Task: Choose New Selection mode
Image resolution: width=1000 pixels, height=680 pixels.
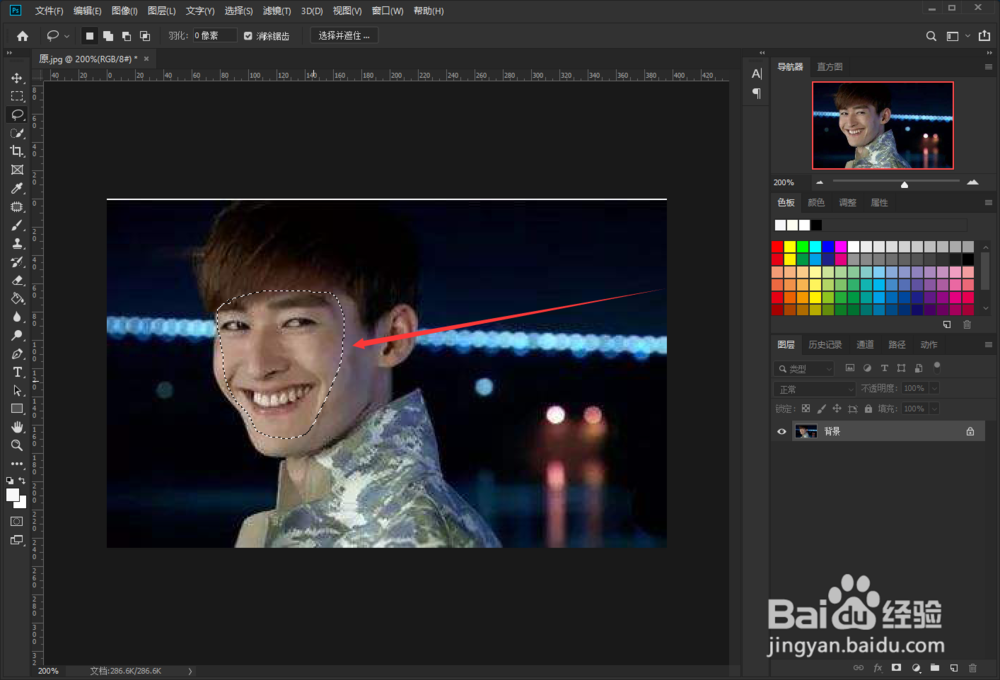Action: click(90, 36)
